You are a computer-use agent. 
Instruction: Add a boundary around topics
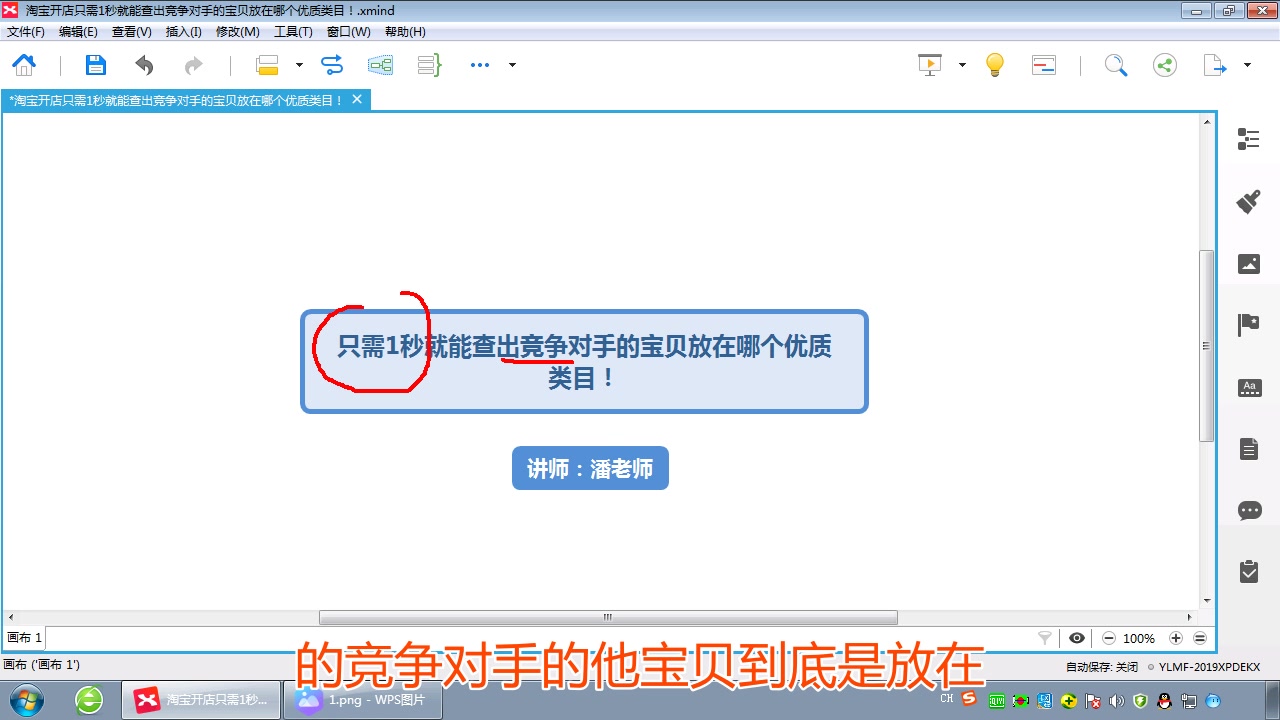(x=380, y=65)
